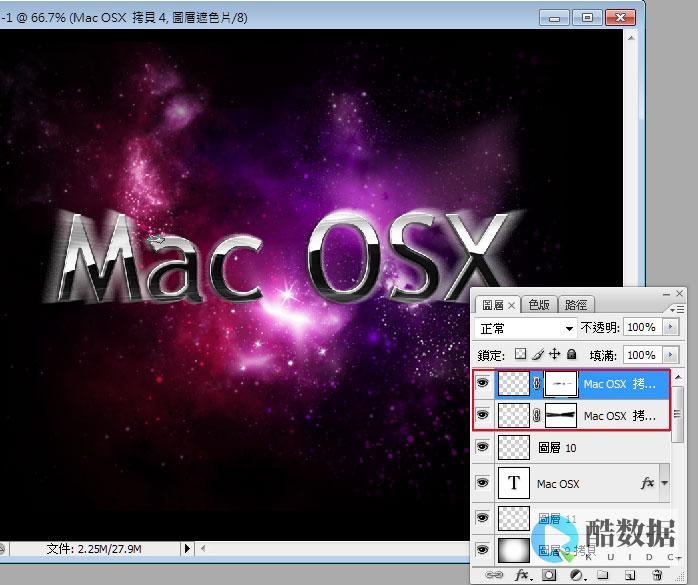The height and width of the screenshot is (585, 698).
Task: Switch to the 色版 tab
Action: (539, 305)
